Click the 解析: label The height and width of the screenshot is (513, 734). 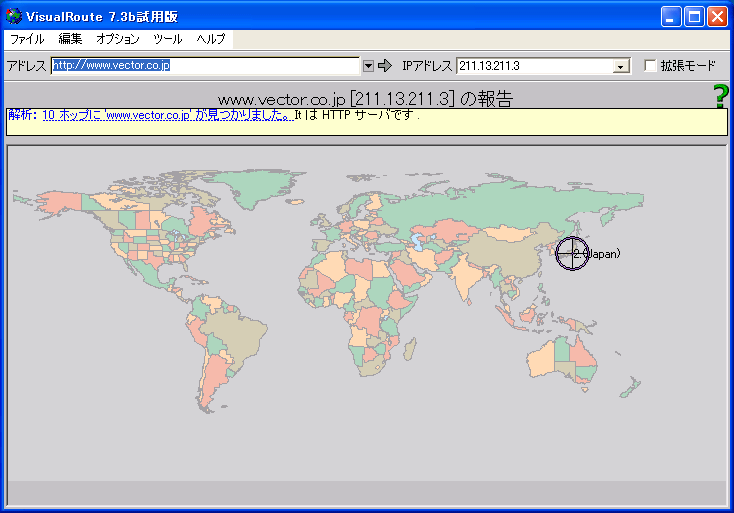click(x=23, y=115)
